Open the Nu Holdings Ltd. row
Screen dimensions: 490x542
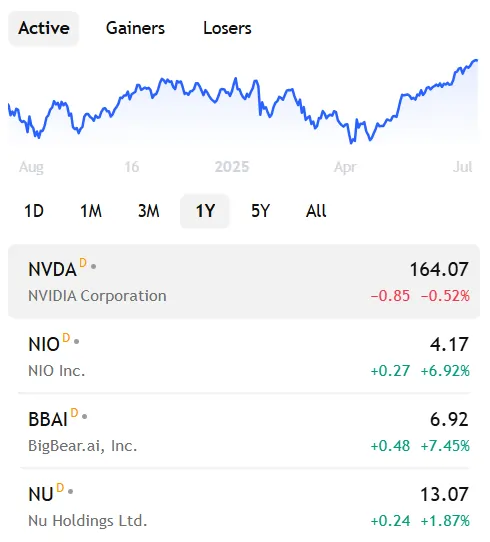[x=244, y=506]
